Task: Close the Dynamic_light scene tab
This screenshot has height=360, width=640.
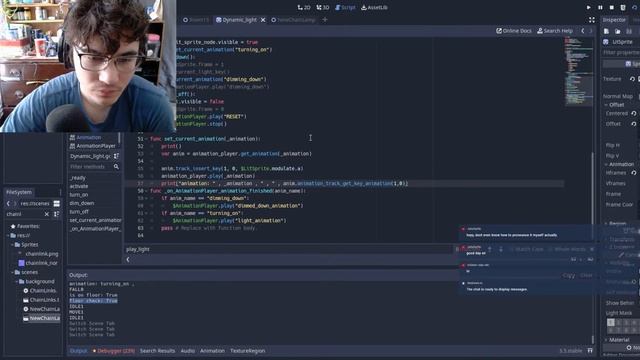Action: tap(263, 20)
